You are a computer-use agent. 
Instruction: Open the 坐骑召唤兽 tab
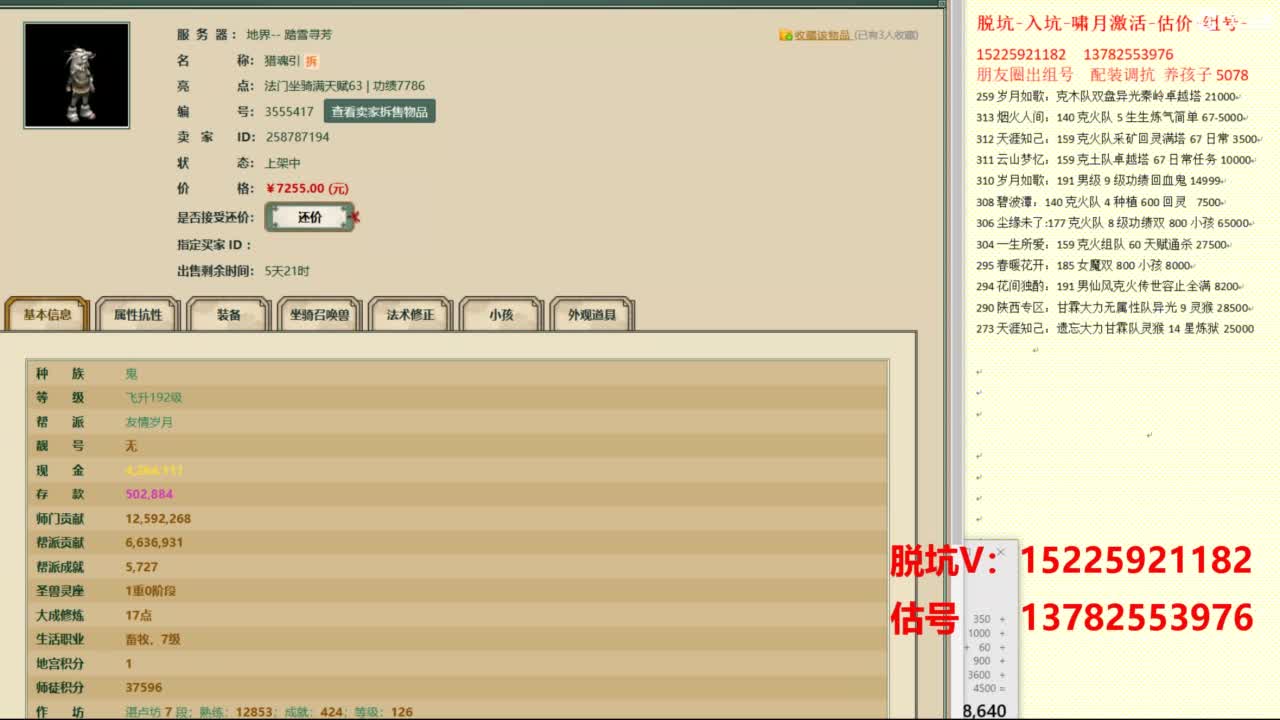[320, 314]
